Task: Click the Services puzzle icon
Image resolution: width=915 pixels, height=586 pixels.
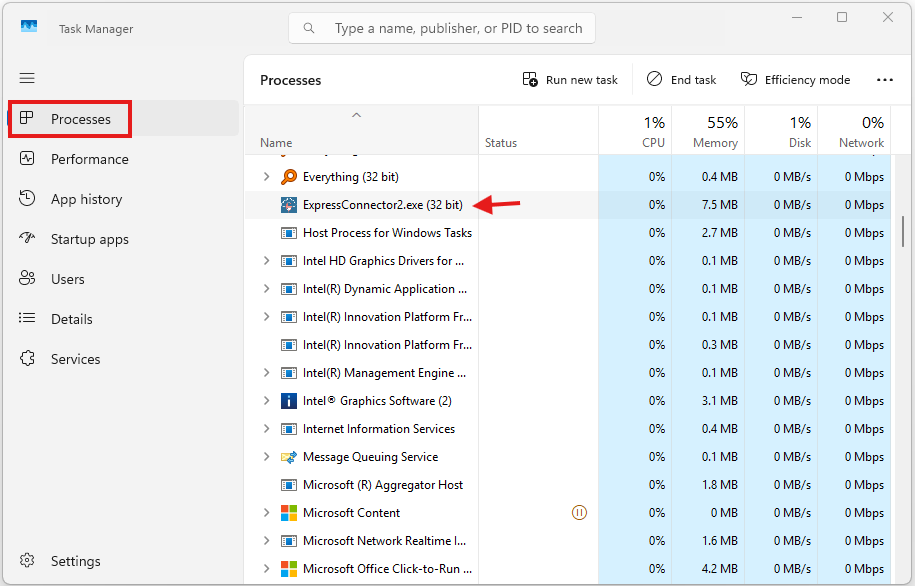Action: pyautogui.click(x=28, y=359)
